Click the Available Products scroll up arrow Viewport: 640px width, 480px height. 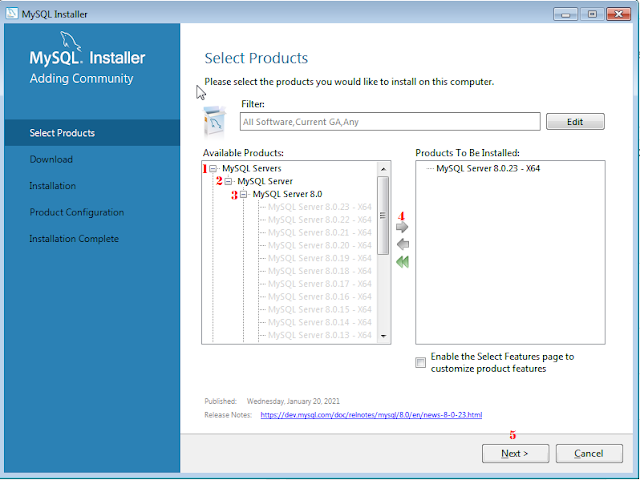click(383, 169)
